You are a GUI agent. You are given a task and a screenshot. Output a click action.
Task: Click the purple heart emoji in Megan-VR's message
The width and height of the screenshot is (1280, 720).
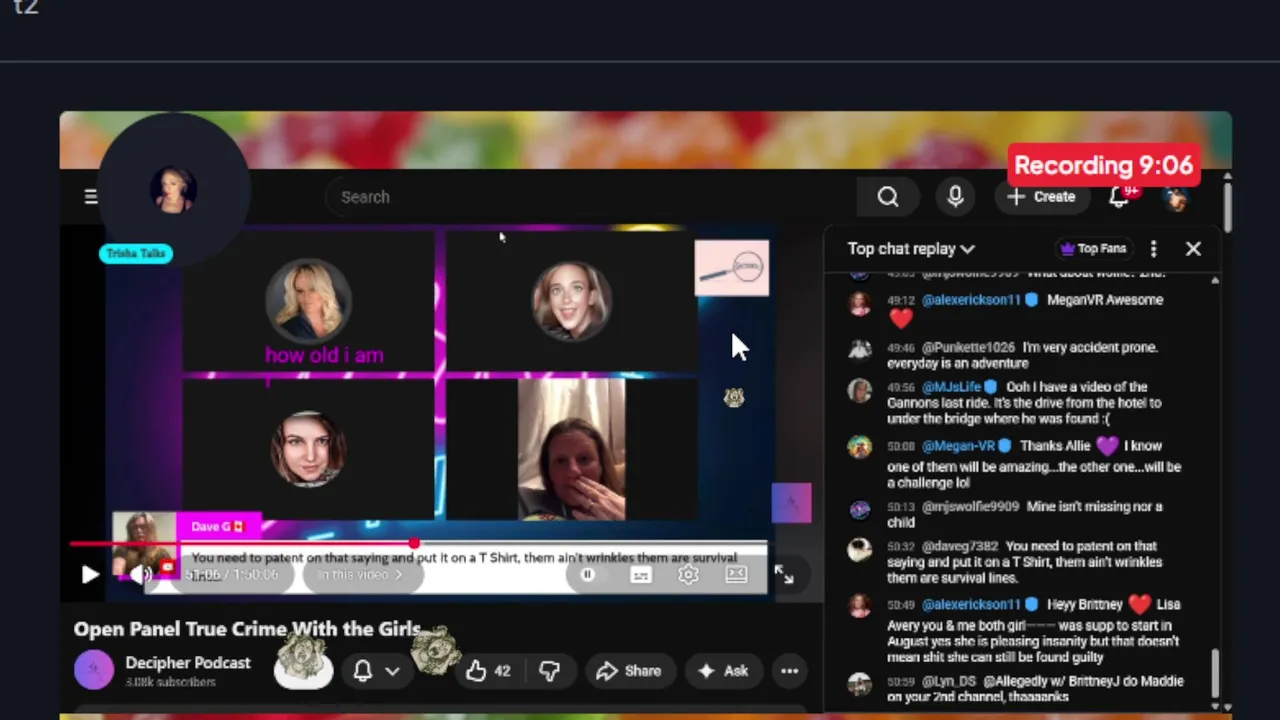(1106, 446)
